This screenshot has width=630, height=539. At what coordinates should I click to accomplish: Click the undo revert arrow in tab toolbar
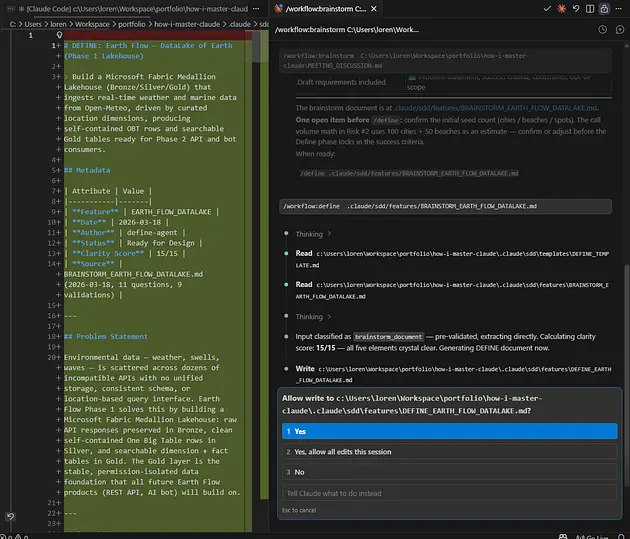pos(576,8)
